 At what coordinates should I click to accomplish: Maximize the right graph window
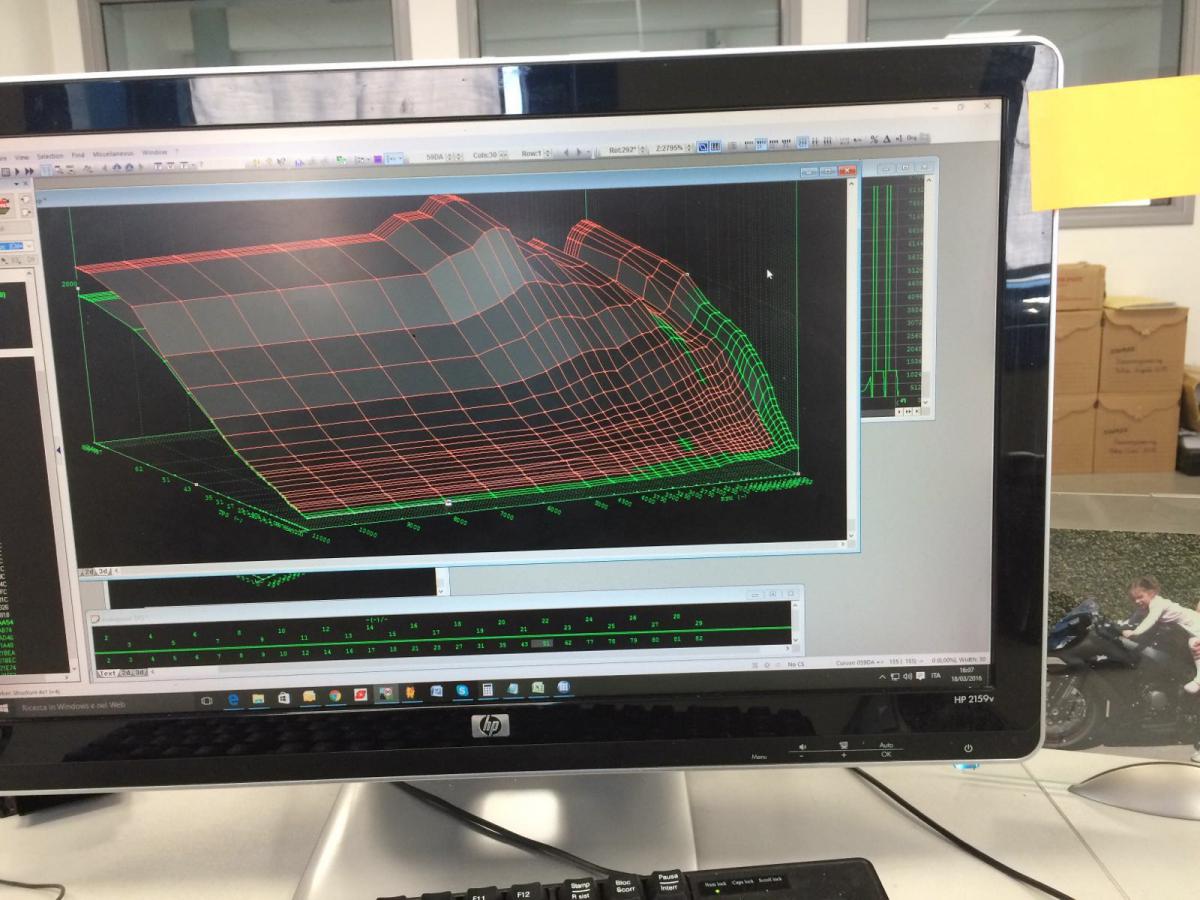click(904, 167)
